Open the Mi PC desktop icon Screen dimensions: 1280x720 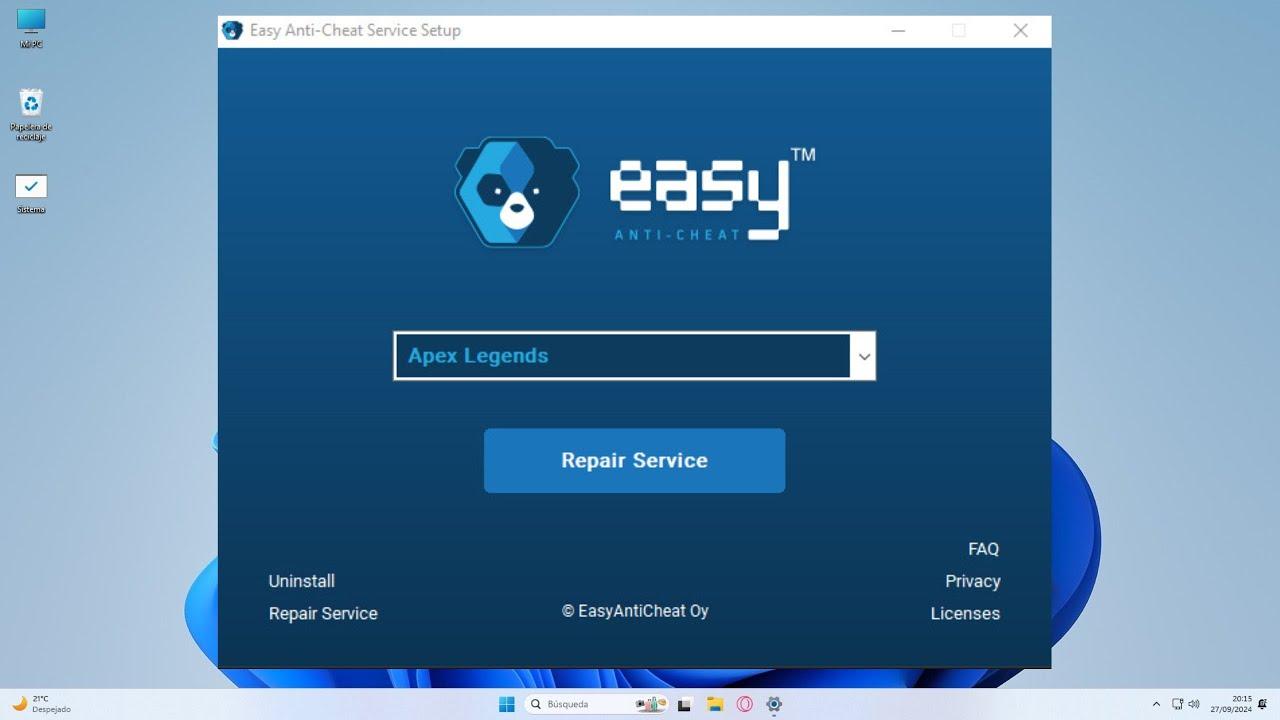[31, 27]
